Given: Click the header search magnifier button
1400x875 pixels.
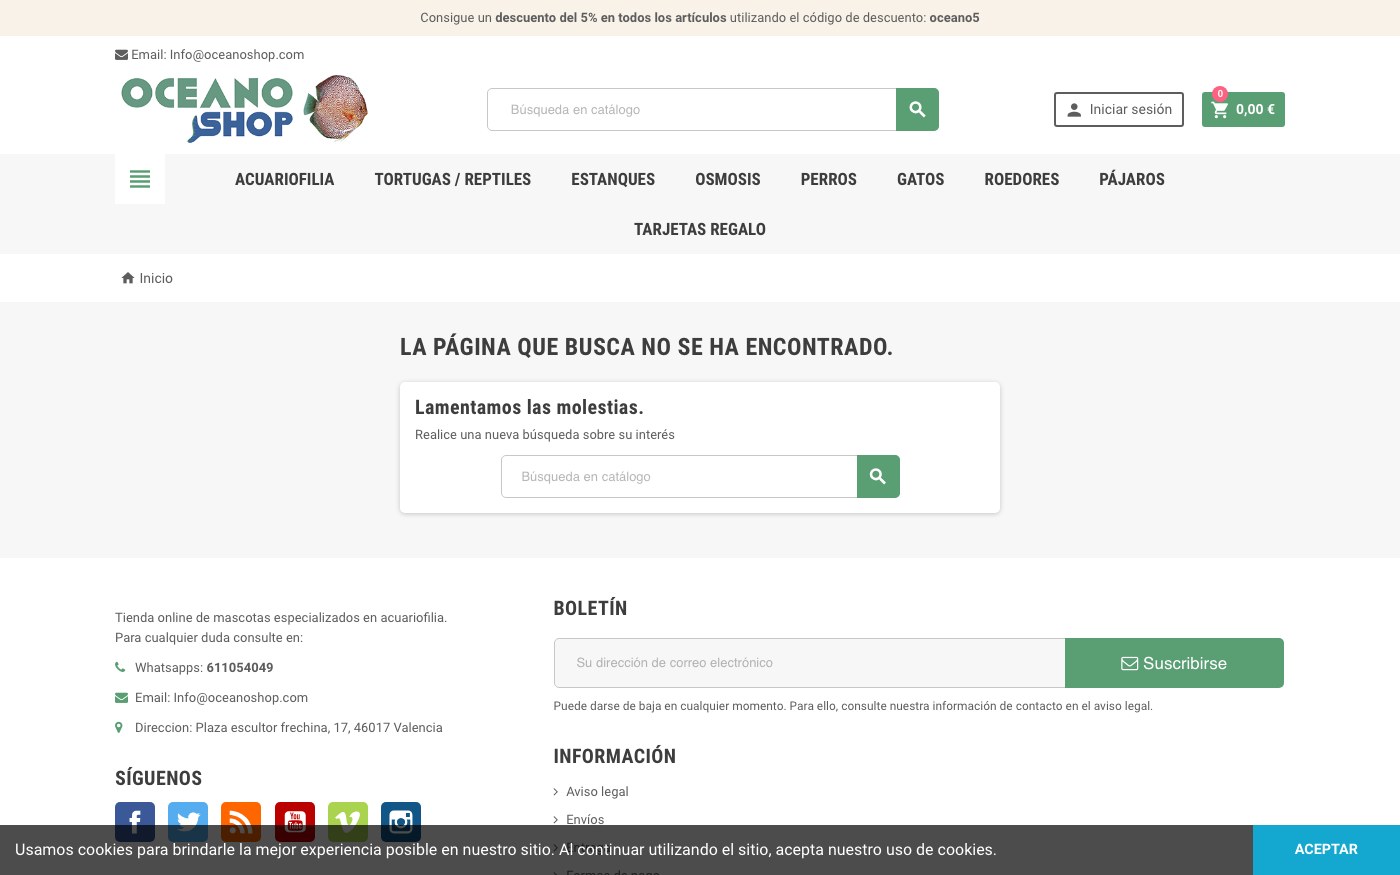Looking at the screenshot, I should pyautogui.click(x=917, y=110).
